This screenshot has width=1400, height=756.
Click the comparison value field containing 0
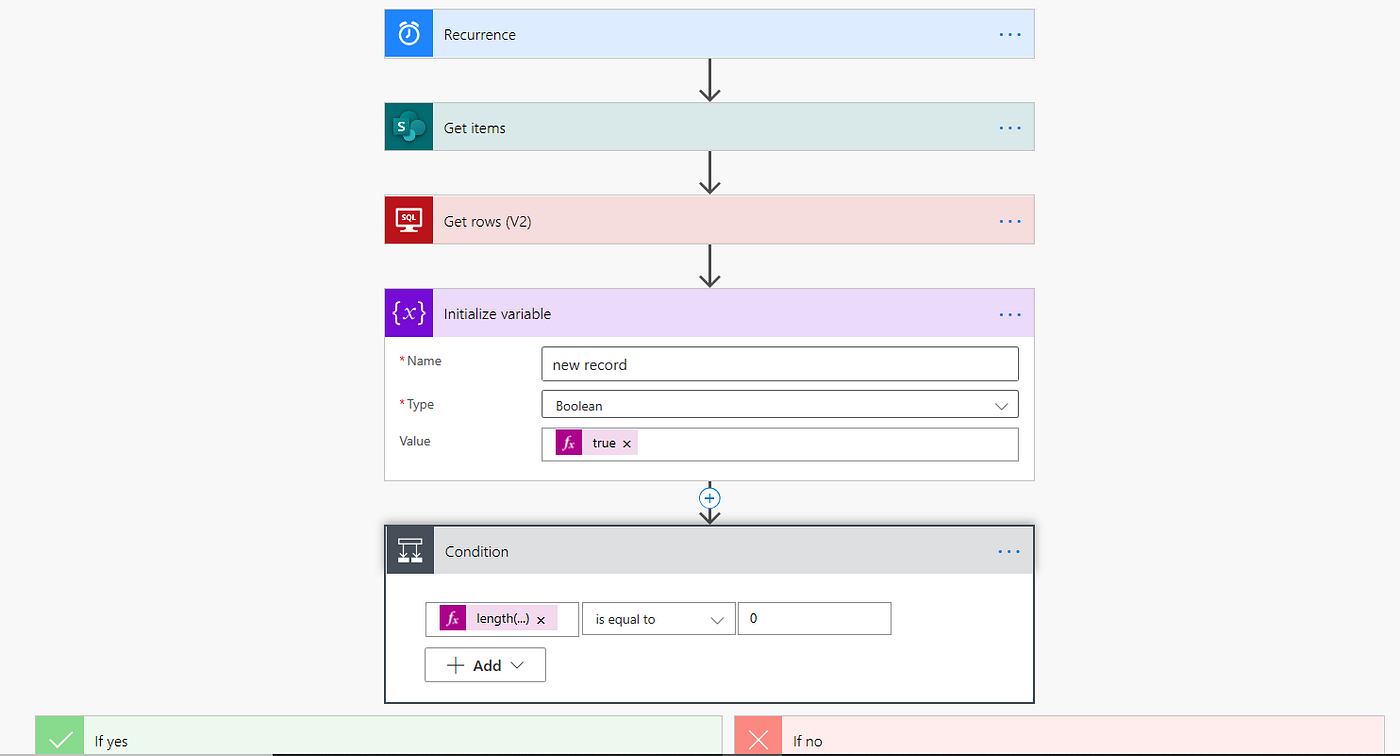(x=814, y=618)
